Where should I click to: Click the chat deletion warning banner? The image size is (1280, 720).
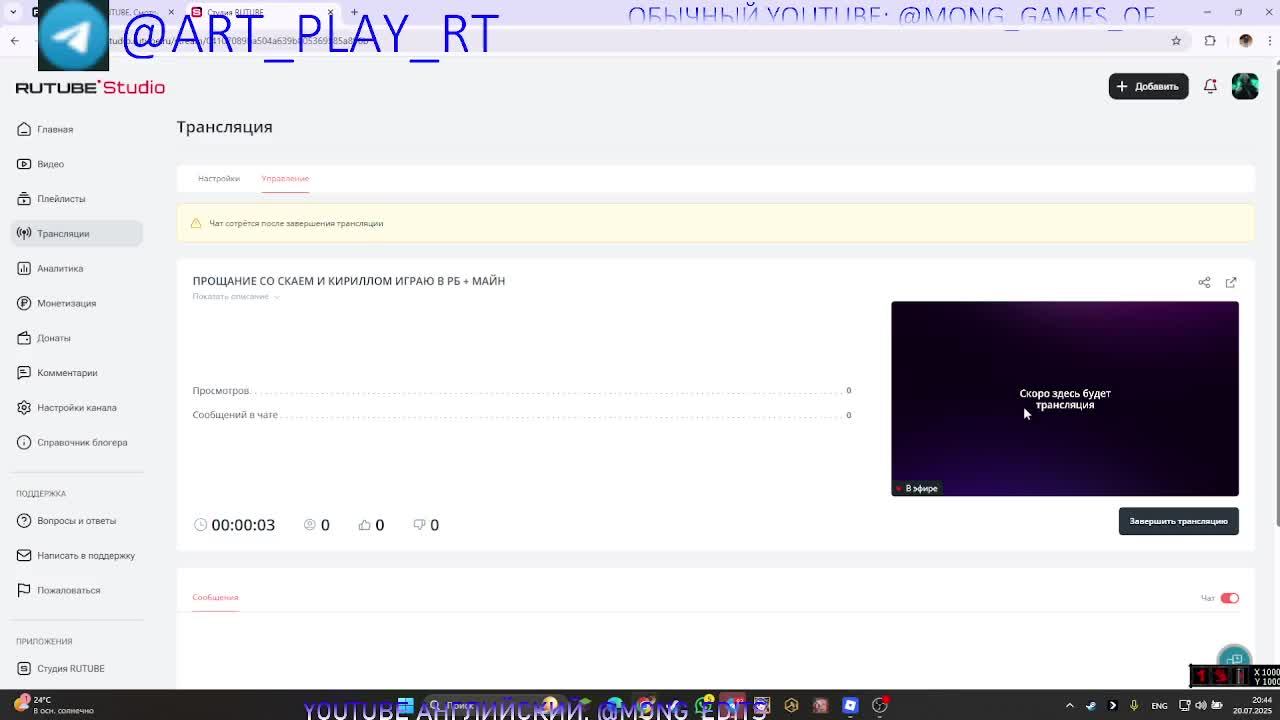(715, 223)
